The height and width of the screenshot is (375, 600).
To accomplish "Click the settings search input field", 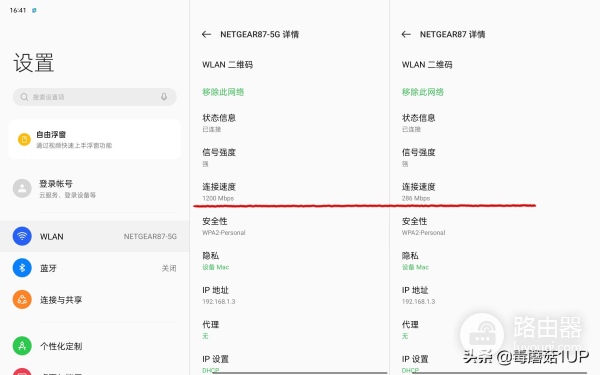I will 95,97.
